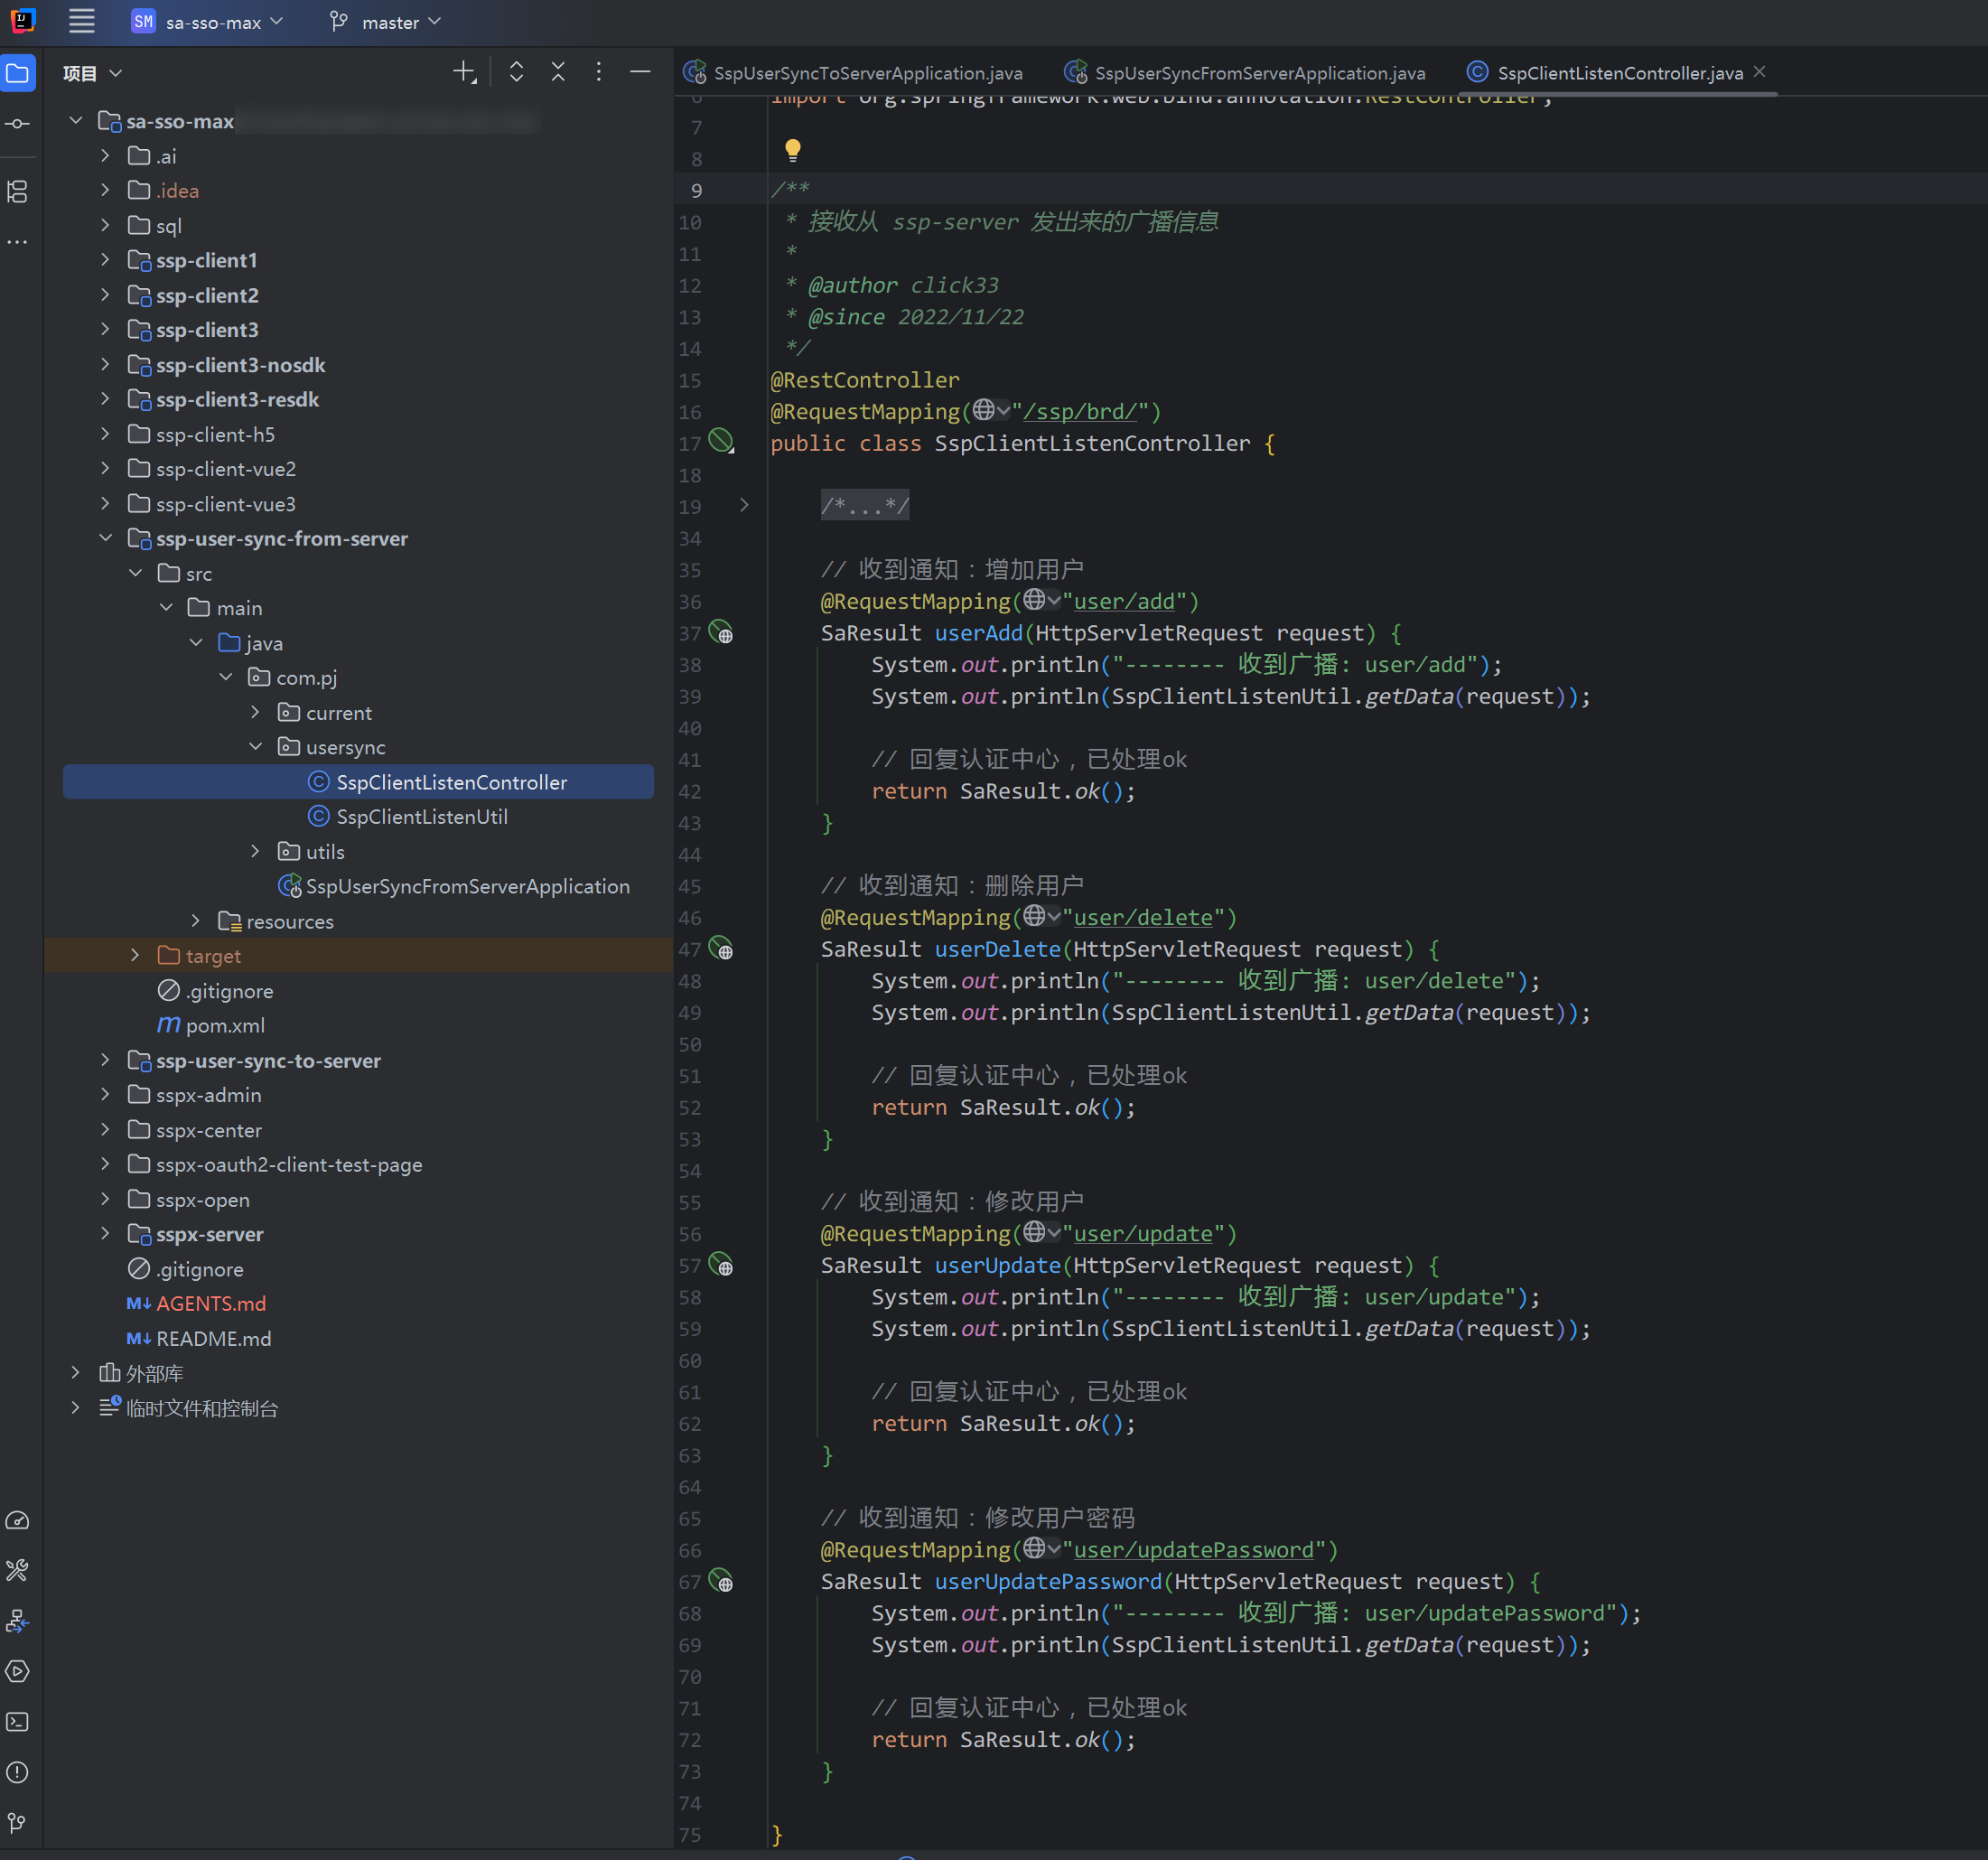Open the project view mode dropdown

click(92, 73)
